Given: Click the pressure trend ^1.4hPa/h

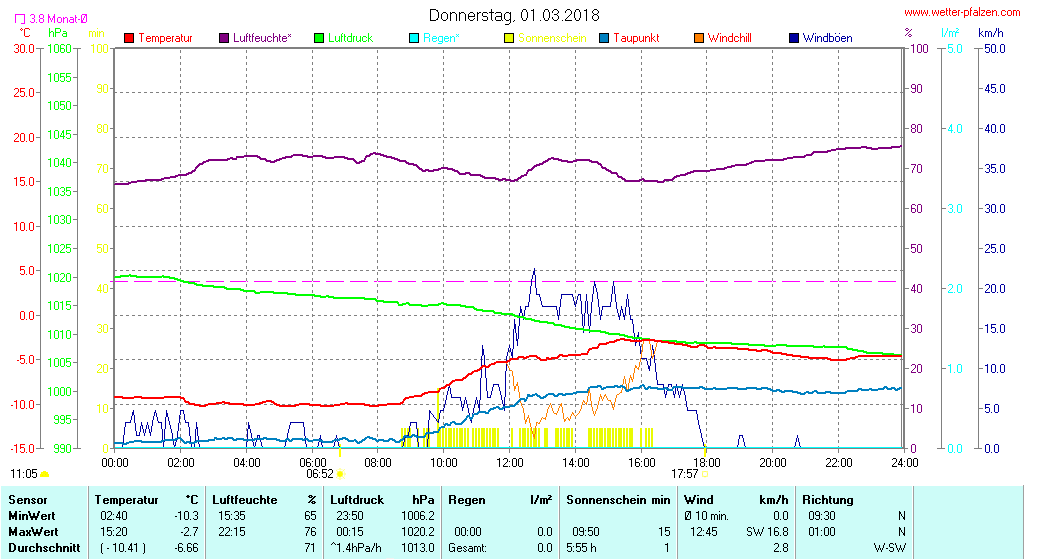Looking at the screenshot, I should tap(356, 548).
